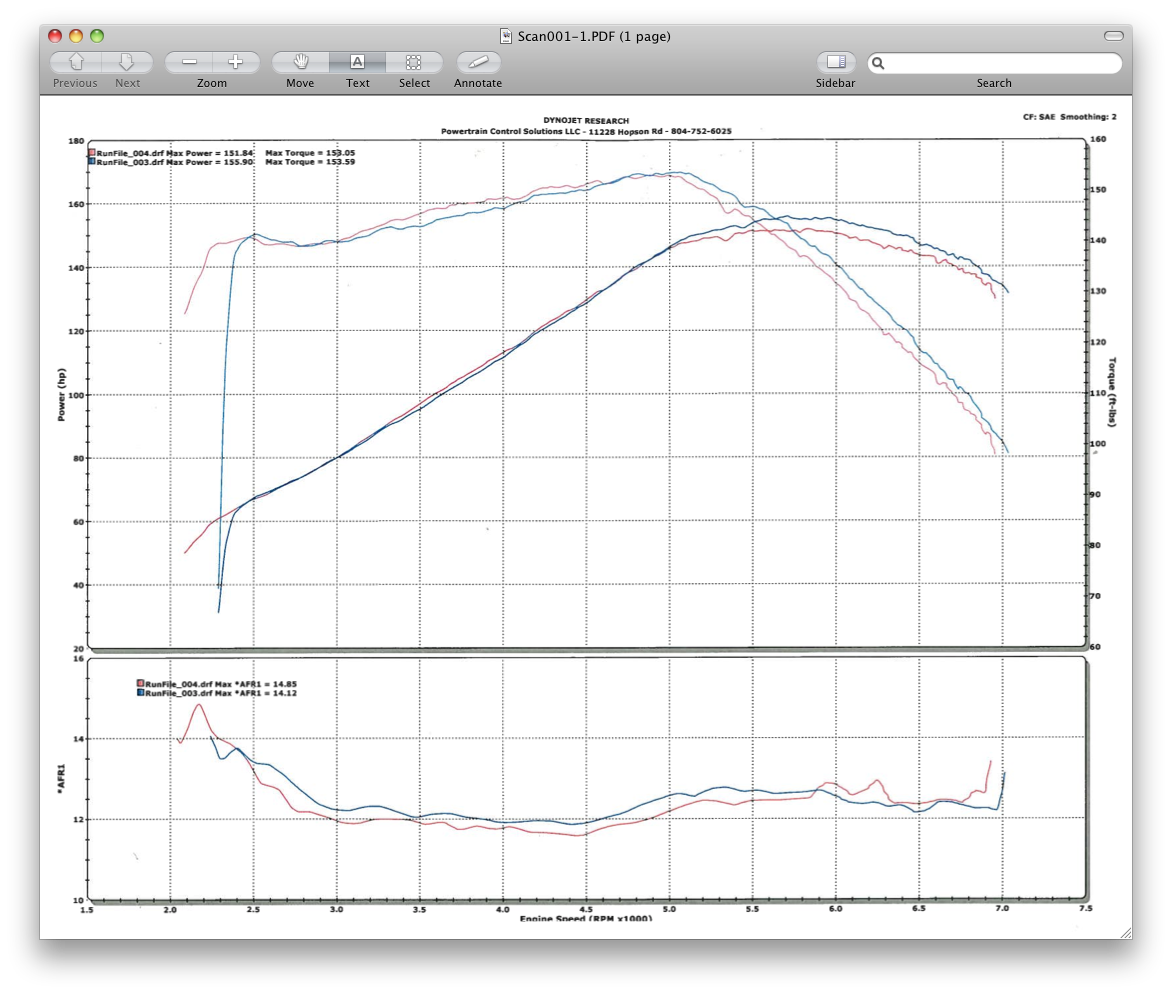Click the Previous page arrow button

coord(75,62)
